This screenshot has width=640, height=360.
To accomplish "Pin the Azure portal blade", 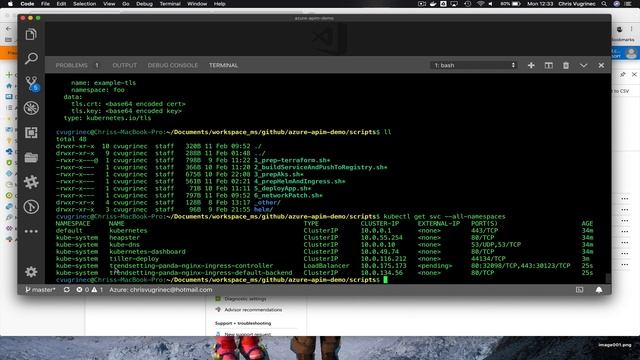I will point(623,74).
